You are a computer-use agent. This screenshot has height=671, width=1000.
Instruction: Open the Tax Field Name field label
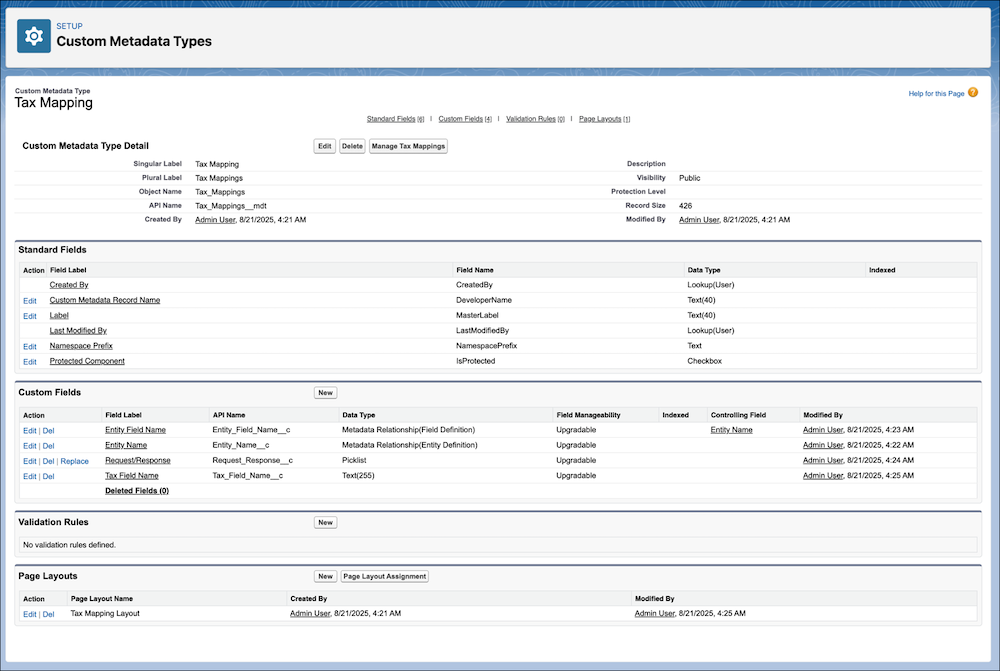(x=131, y=476)
